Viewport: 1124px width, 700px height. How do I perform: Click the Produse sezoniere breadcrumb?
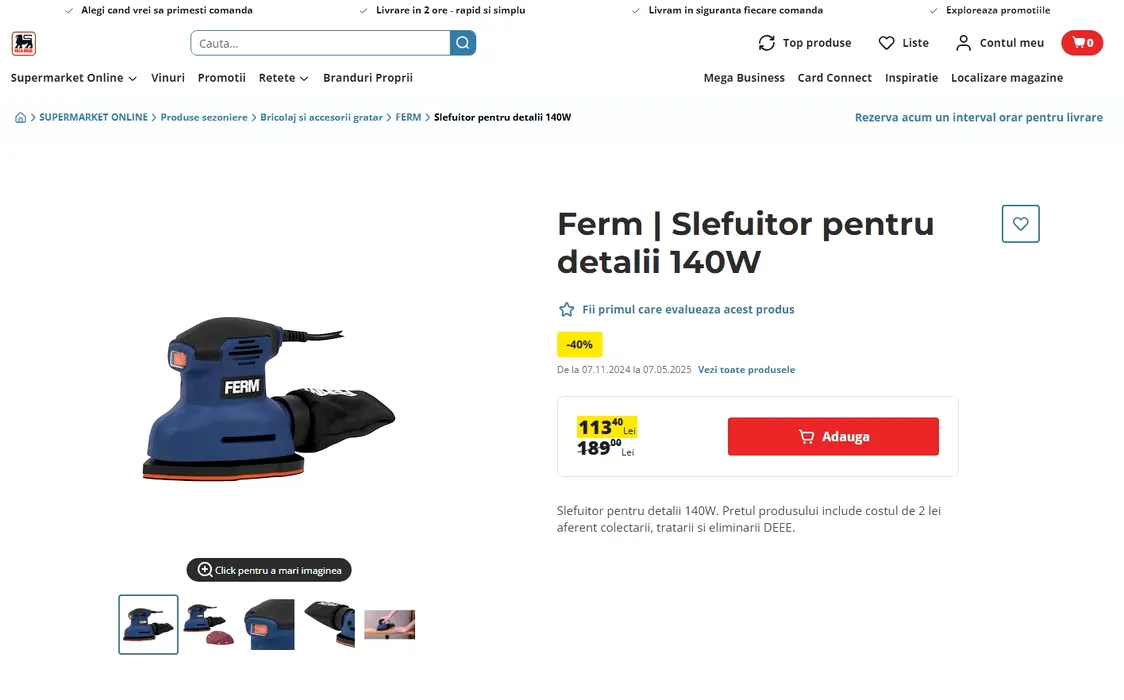pyautogui.click(x=204, y=118)
